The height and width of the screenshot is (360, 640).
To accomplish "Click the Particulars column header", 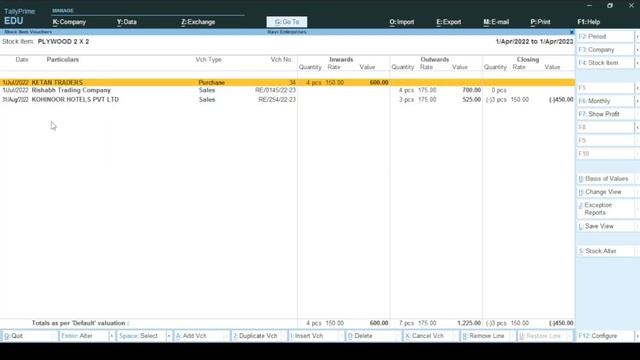I will (x=62, y=60).
